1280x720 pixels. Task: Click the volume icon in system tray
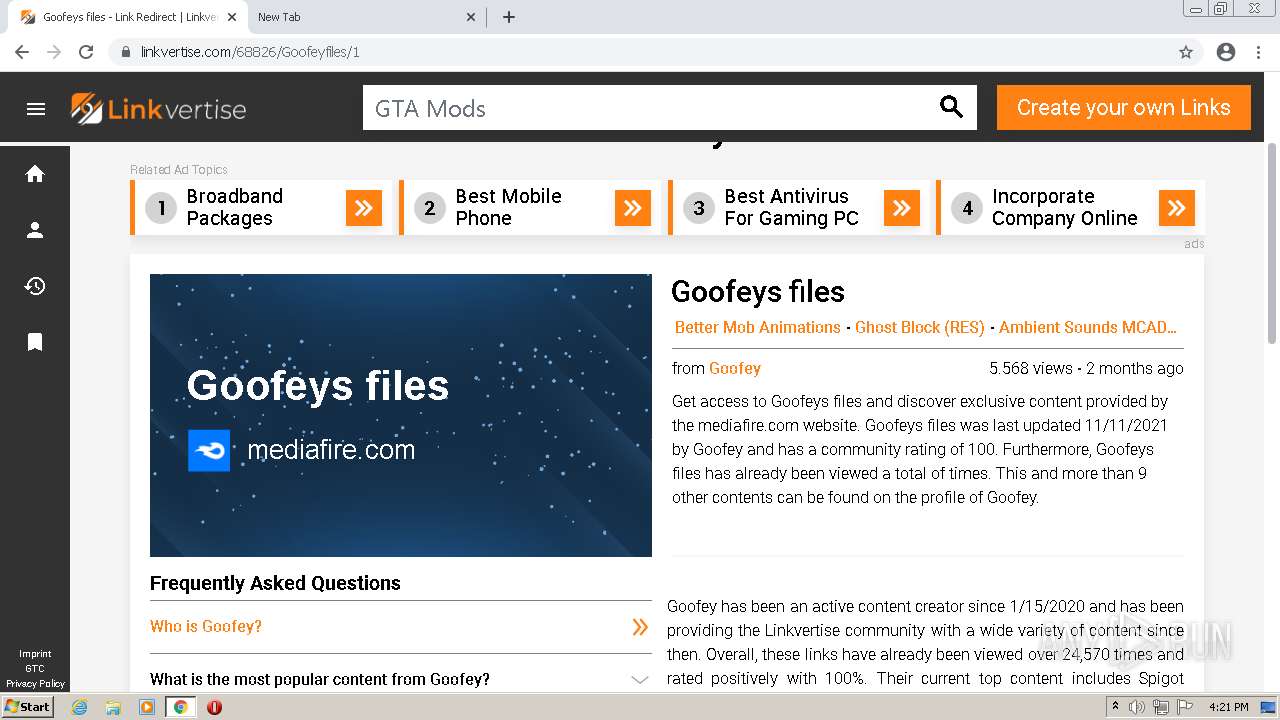point(1137,707)
